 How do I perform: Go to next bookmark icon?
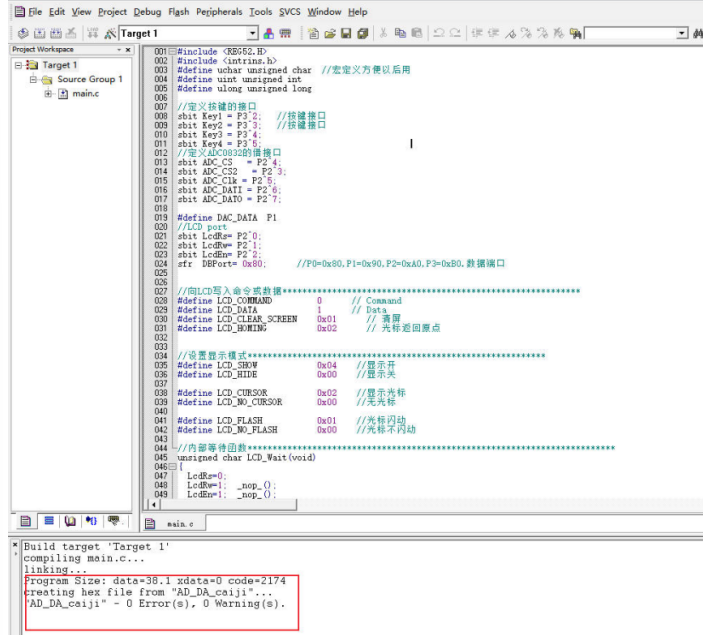[x=526, y=33]
